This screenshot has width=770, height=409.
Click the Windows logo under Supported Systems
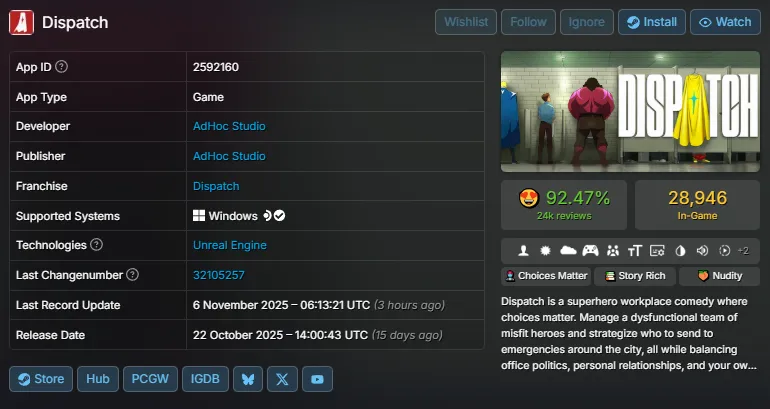199,216
